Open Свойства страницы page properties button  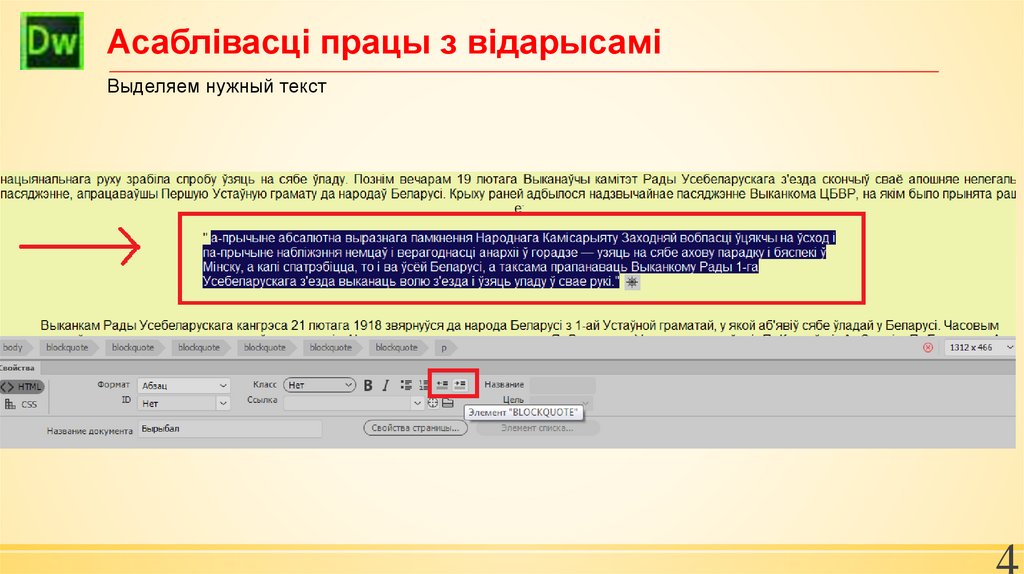415,428
